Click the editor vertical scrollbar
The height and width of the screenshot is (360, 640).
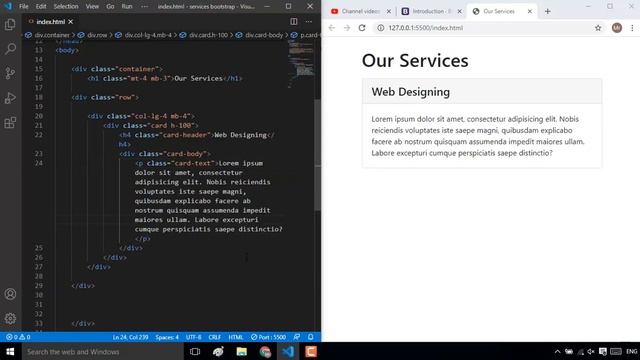pyautogui.click(x=318, y=155)
